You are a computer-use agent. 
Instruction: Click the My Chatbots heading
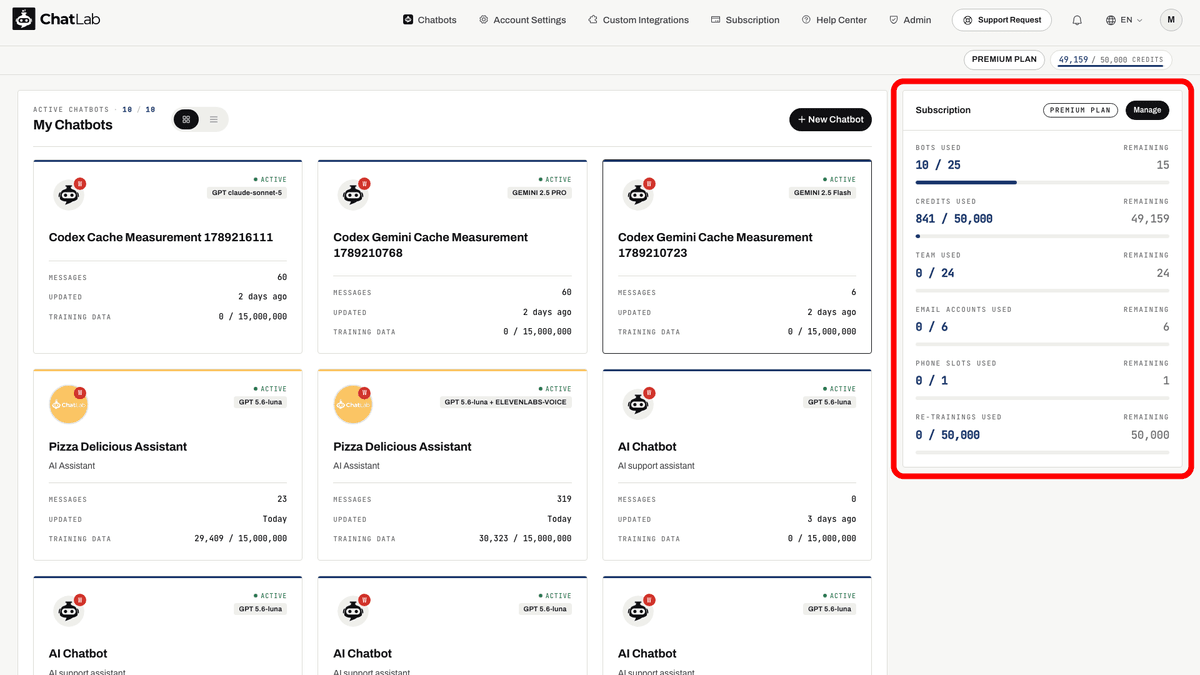[x=73, y=125]
